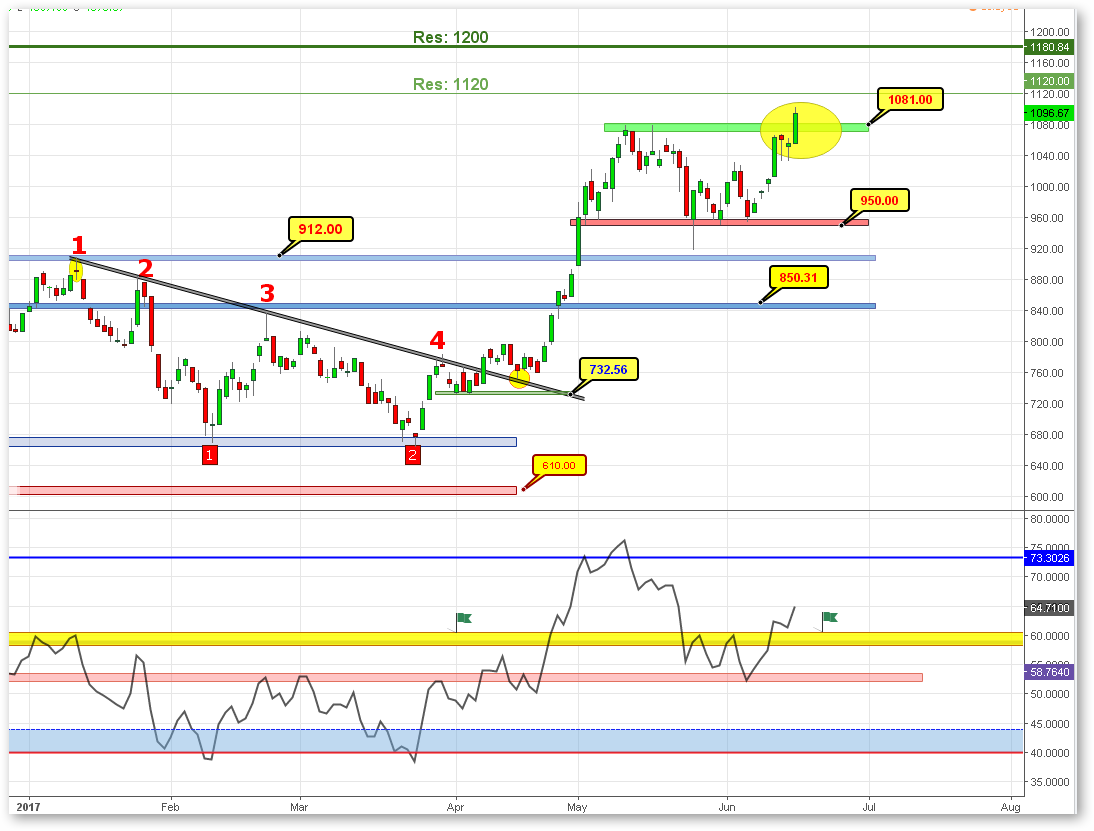Select the red square marker labeled 2
The height and width of the screenshot is (831, 1094).
coord(412,456)
